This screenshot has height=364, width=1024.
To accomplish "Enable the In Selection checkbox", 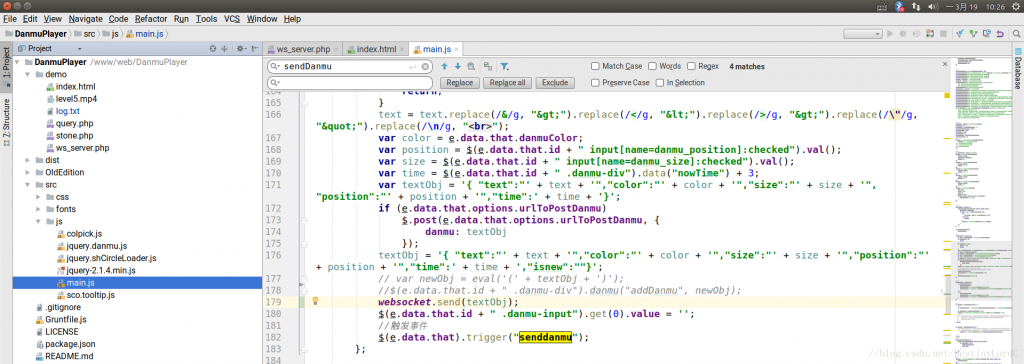I will click(660, 83).
